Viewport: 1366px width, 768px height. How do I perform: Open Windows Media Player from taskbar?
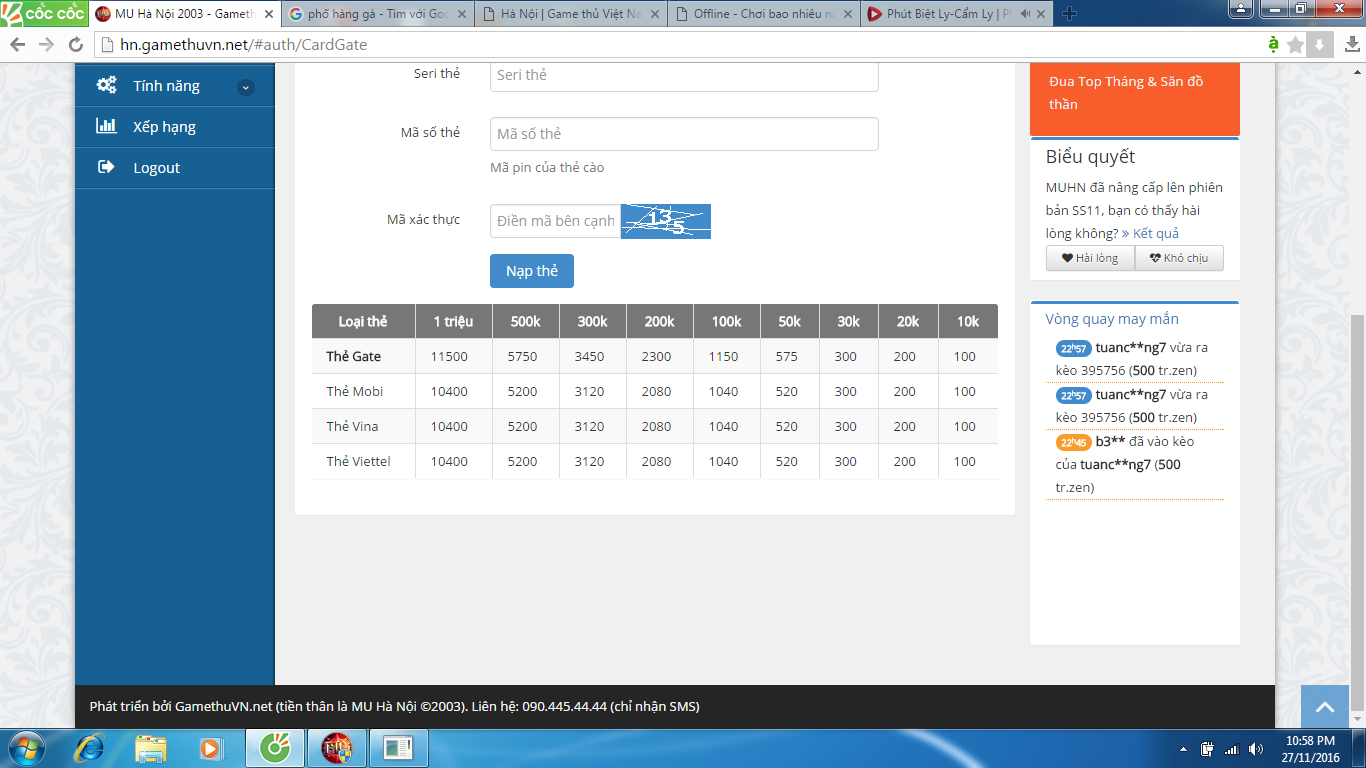tap(210, 748)
